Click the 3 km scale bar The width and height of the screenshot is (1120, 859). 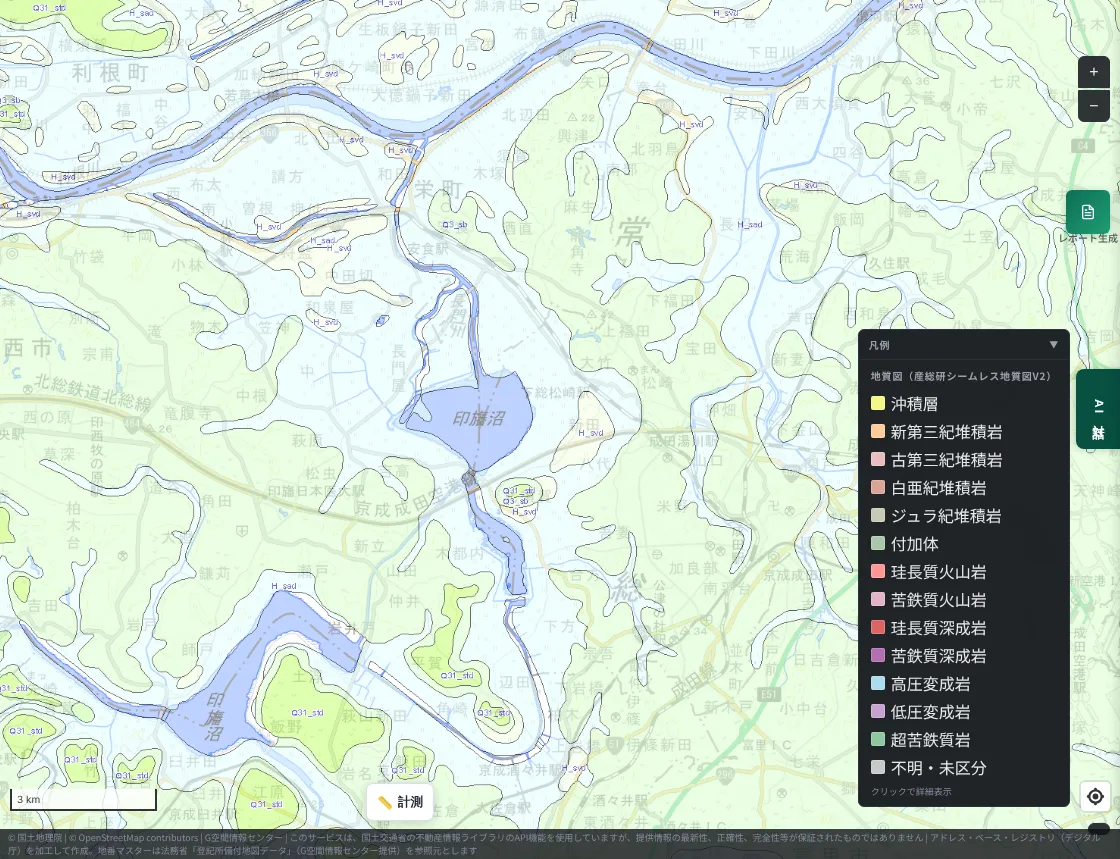[x=83, y=800]
